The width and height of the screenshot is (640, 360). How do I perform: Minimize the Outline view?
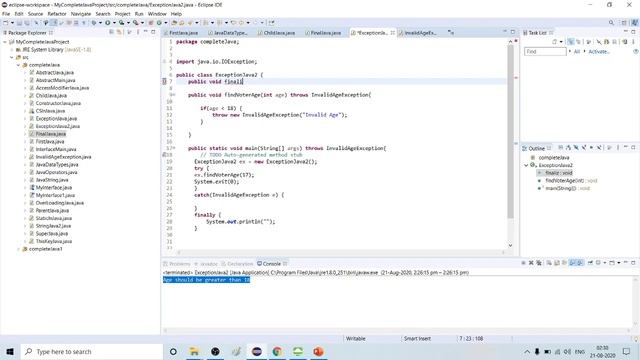click(x=626, y=147)
